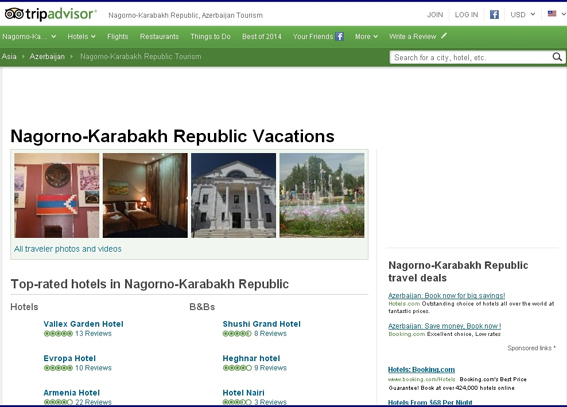This screenshot has width=567, height=407.
Task: Click the LOG IN button
Action: pos(466,15)
